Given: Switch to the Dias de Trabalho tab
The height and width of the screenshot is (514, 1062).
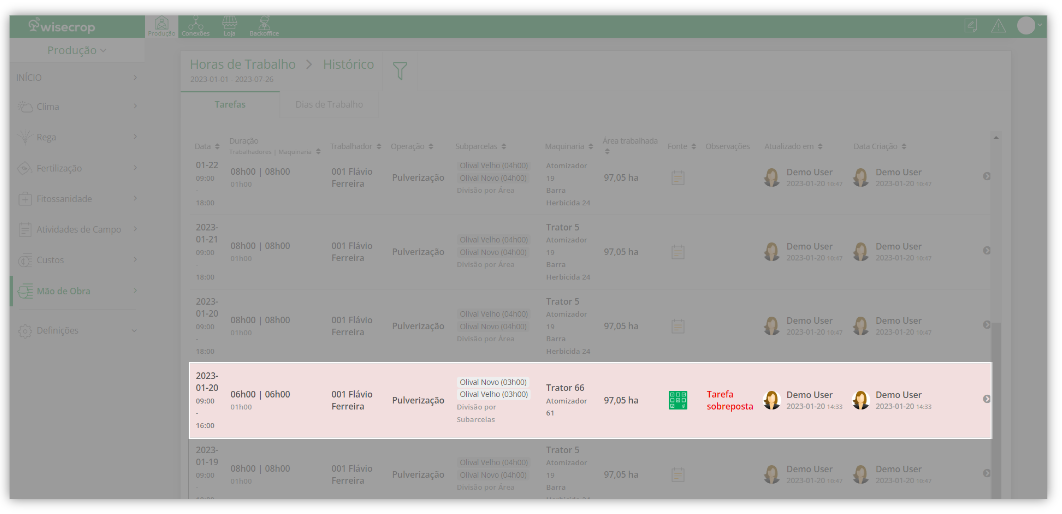Looking at the screenshot, I should pos(329,105).
